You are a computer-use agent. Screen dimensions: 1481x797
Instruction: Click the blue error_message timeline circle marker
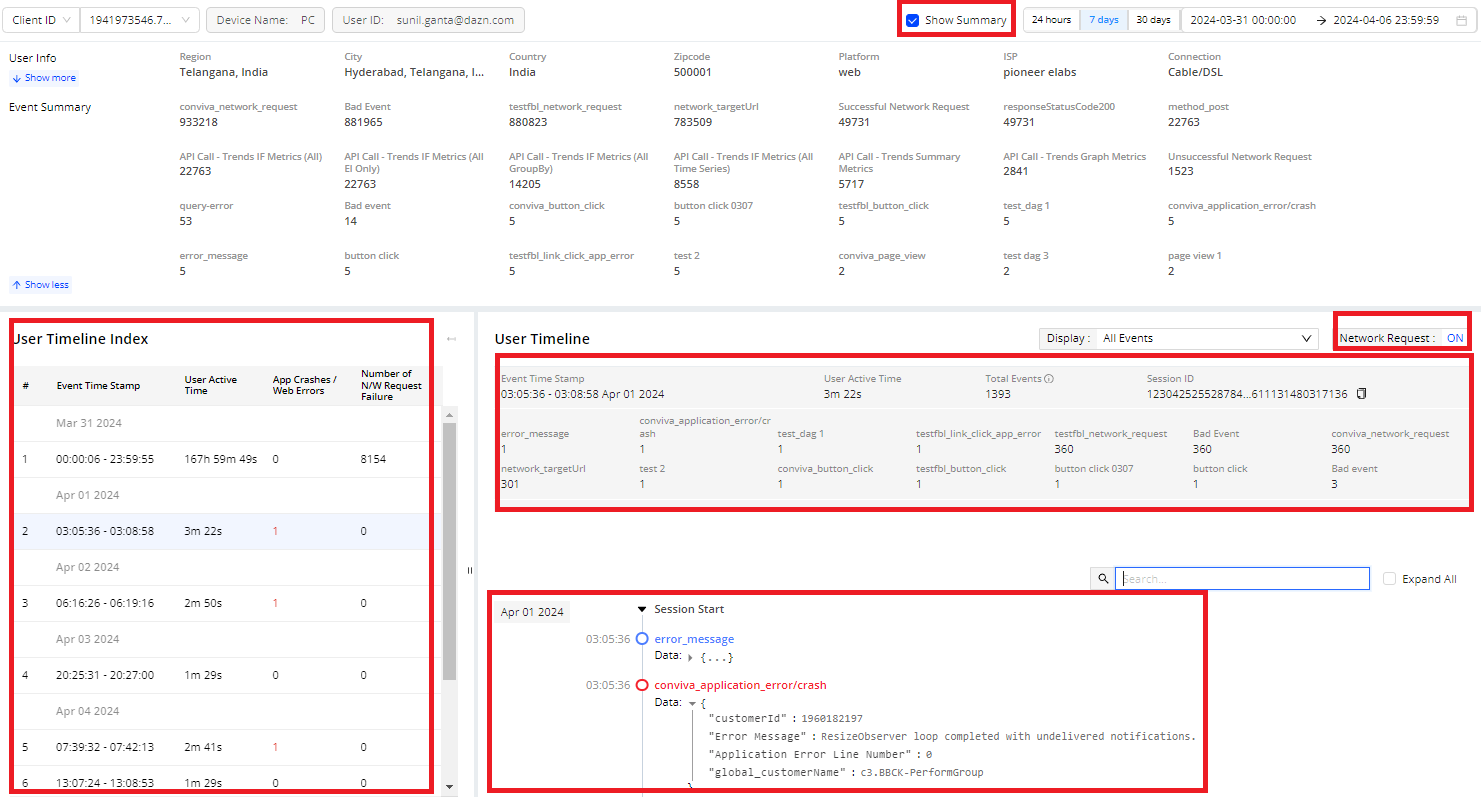point(643,639)
